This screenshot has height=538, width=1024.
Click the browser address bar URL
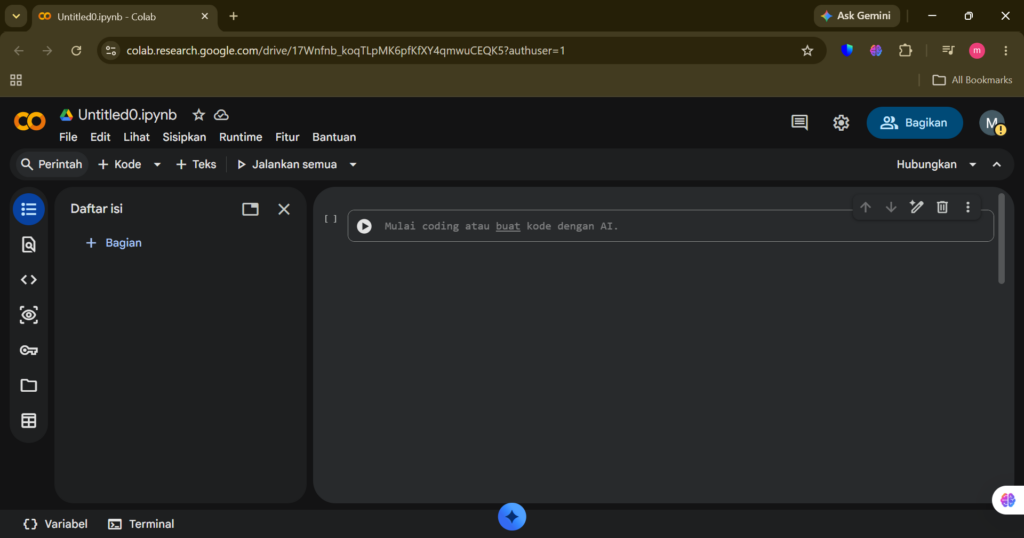pos(346,50)
